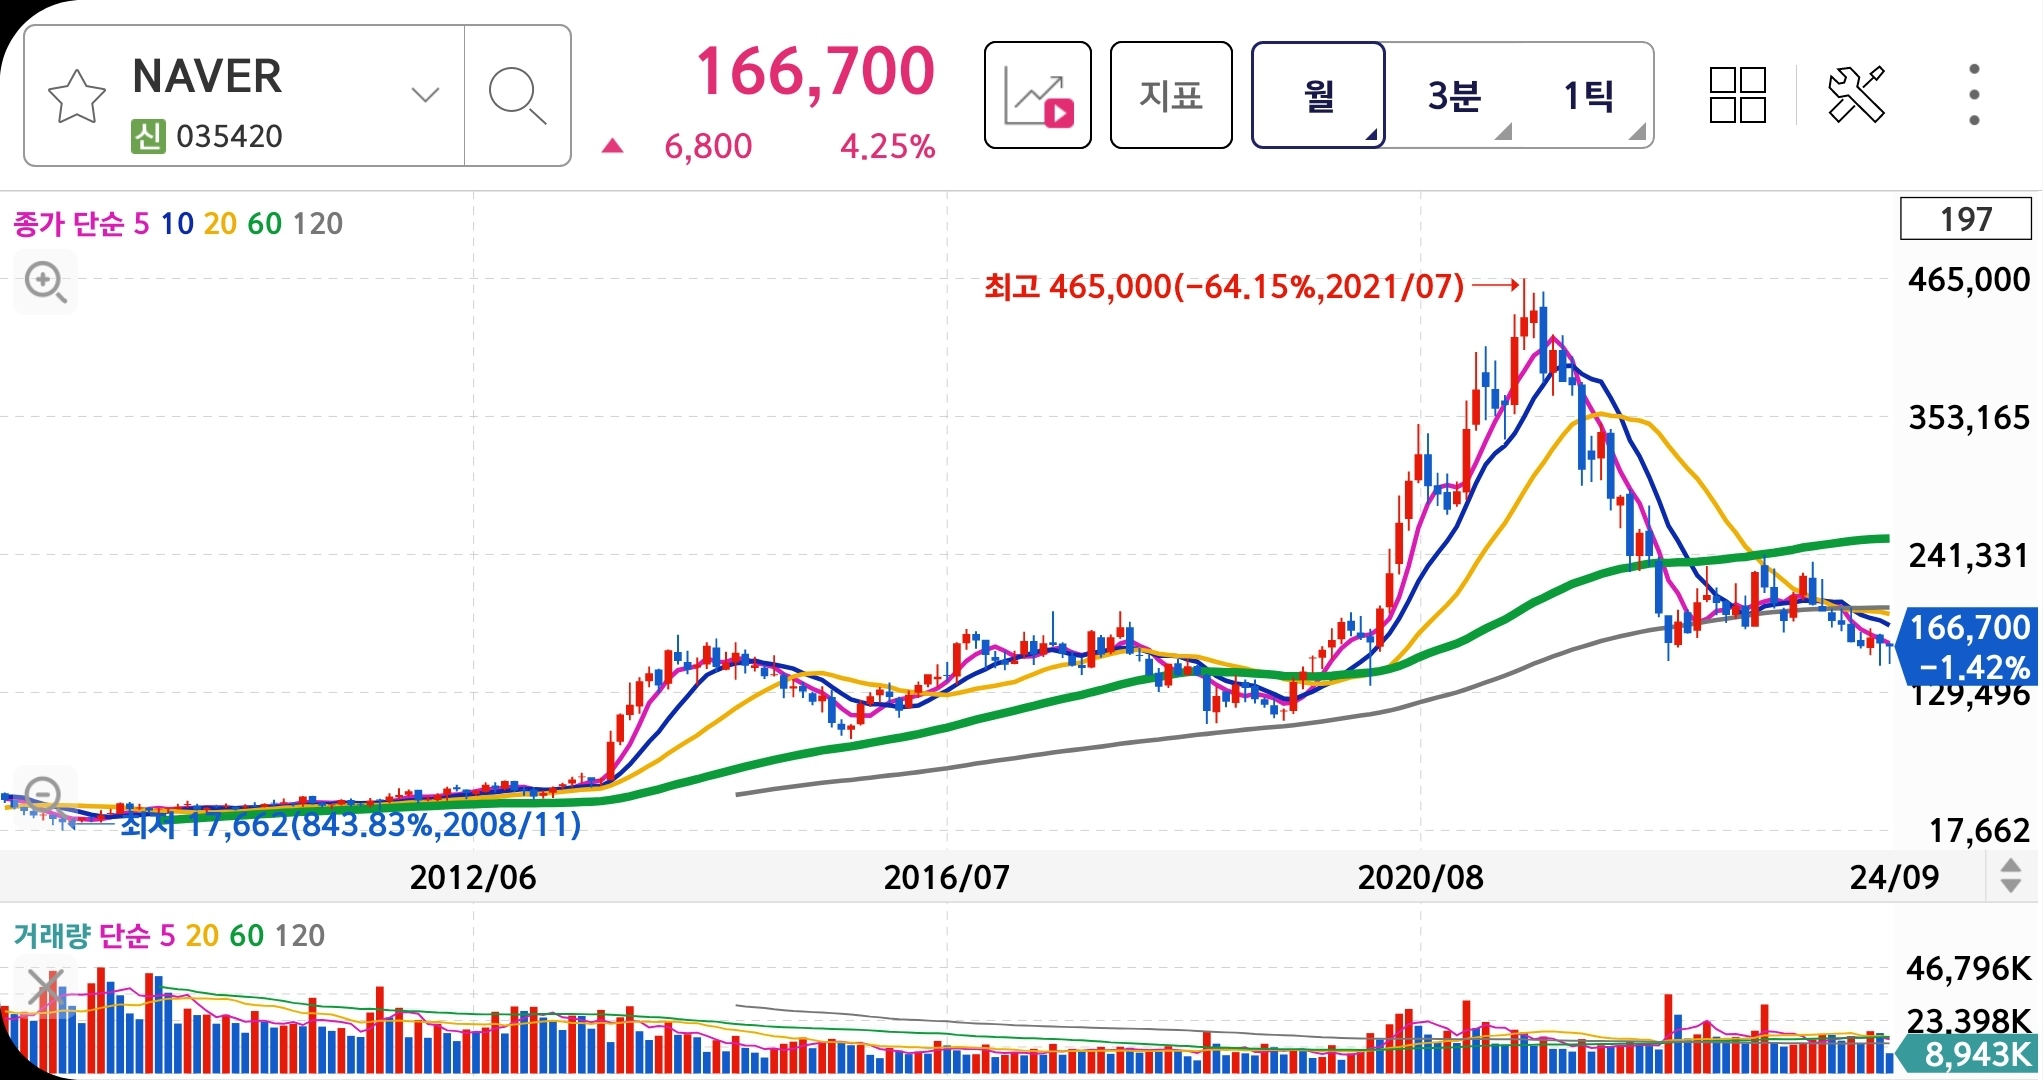Open chart tools settings (wrench icon)

[x=1856, y=95]
